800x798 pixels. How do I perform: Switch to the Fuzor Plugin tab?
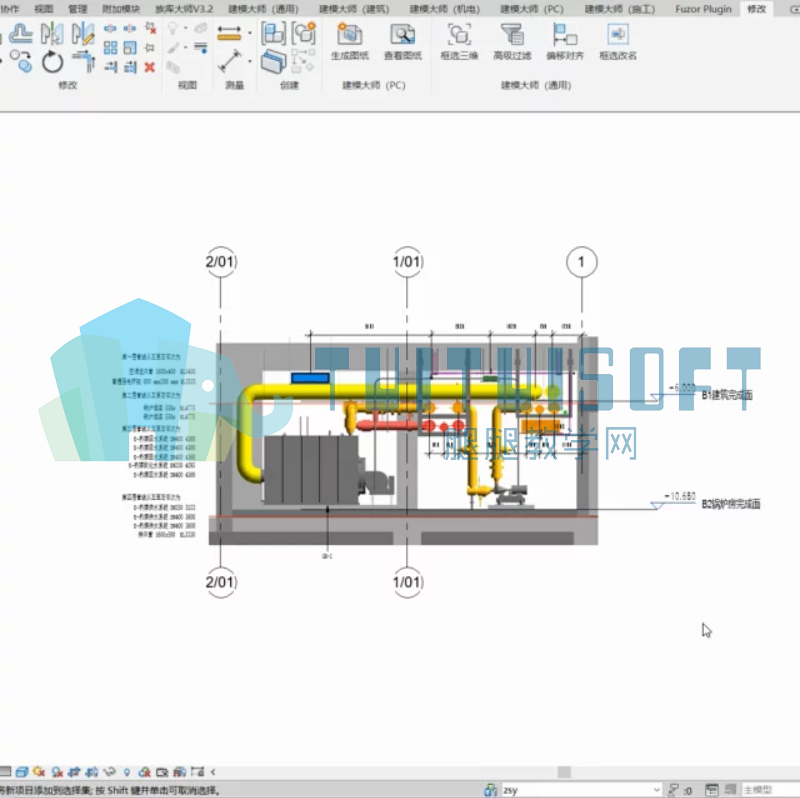coord(703,9)
